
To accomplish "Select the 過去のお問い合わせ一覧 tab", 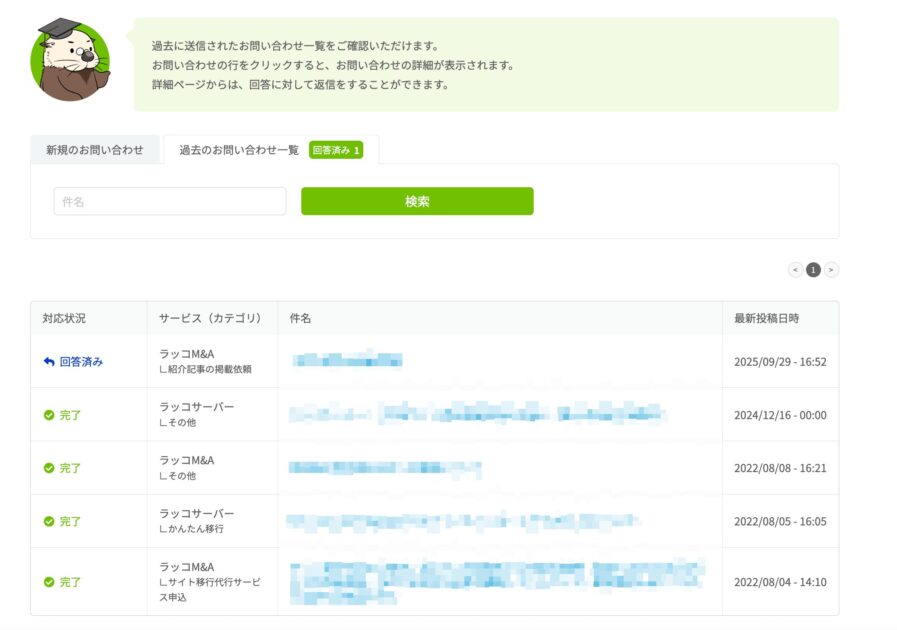I will [x=239, y=150].
